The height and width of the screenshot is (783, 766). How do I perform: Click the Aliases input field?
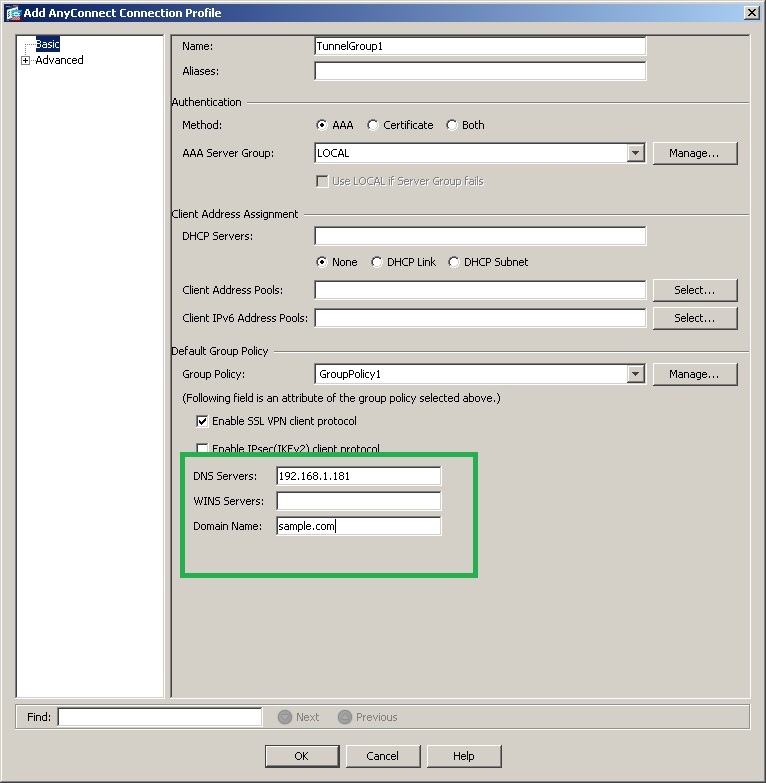[x=480, y=71]
